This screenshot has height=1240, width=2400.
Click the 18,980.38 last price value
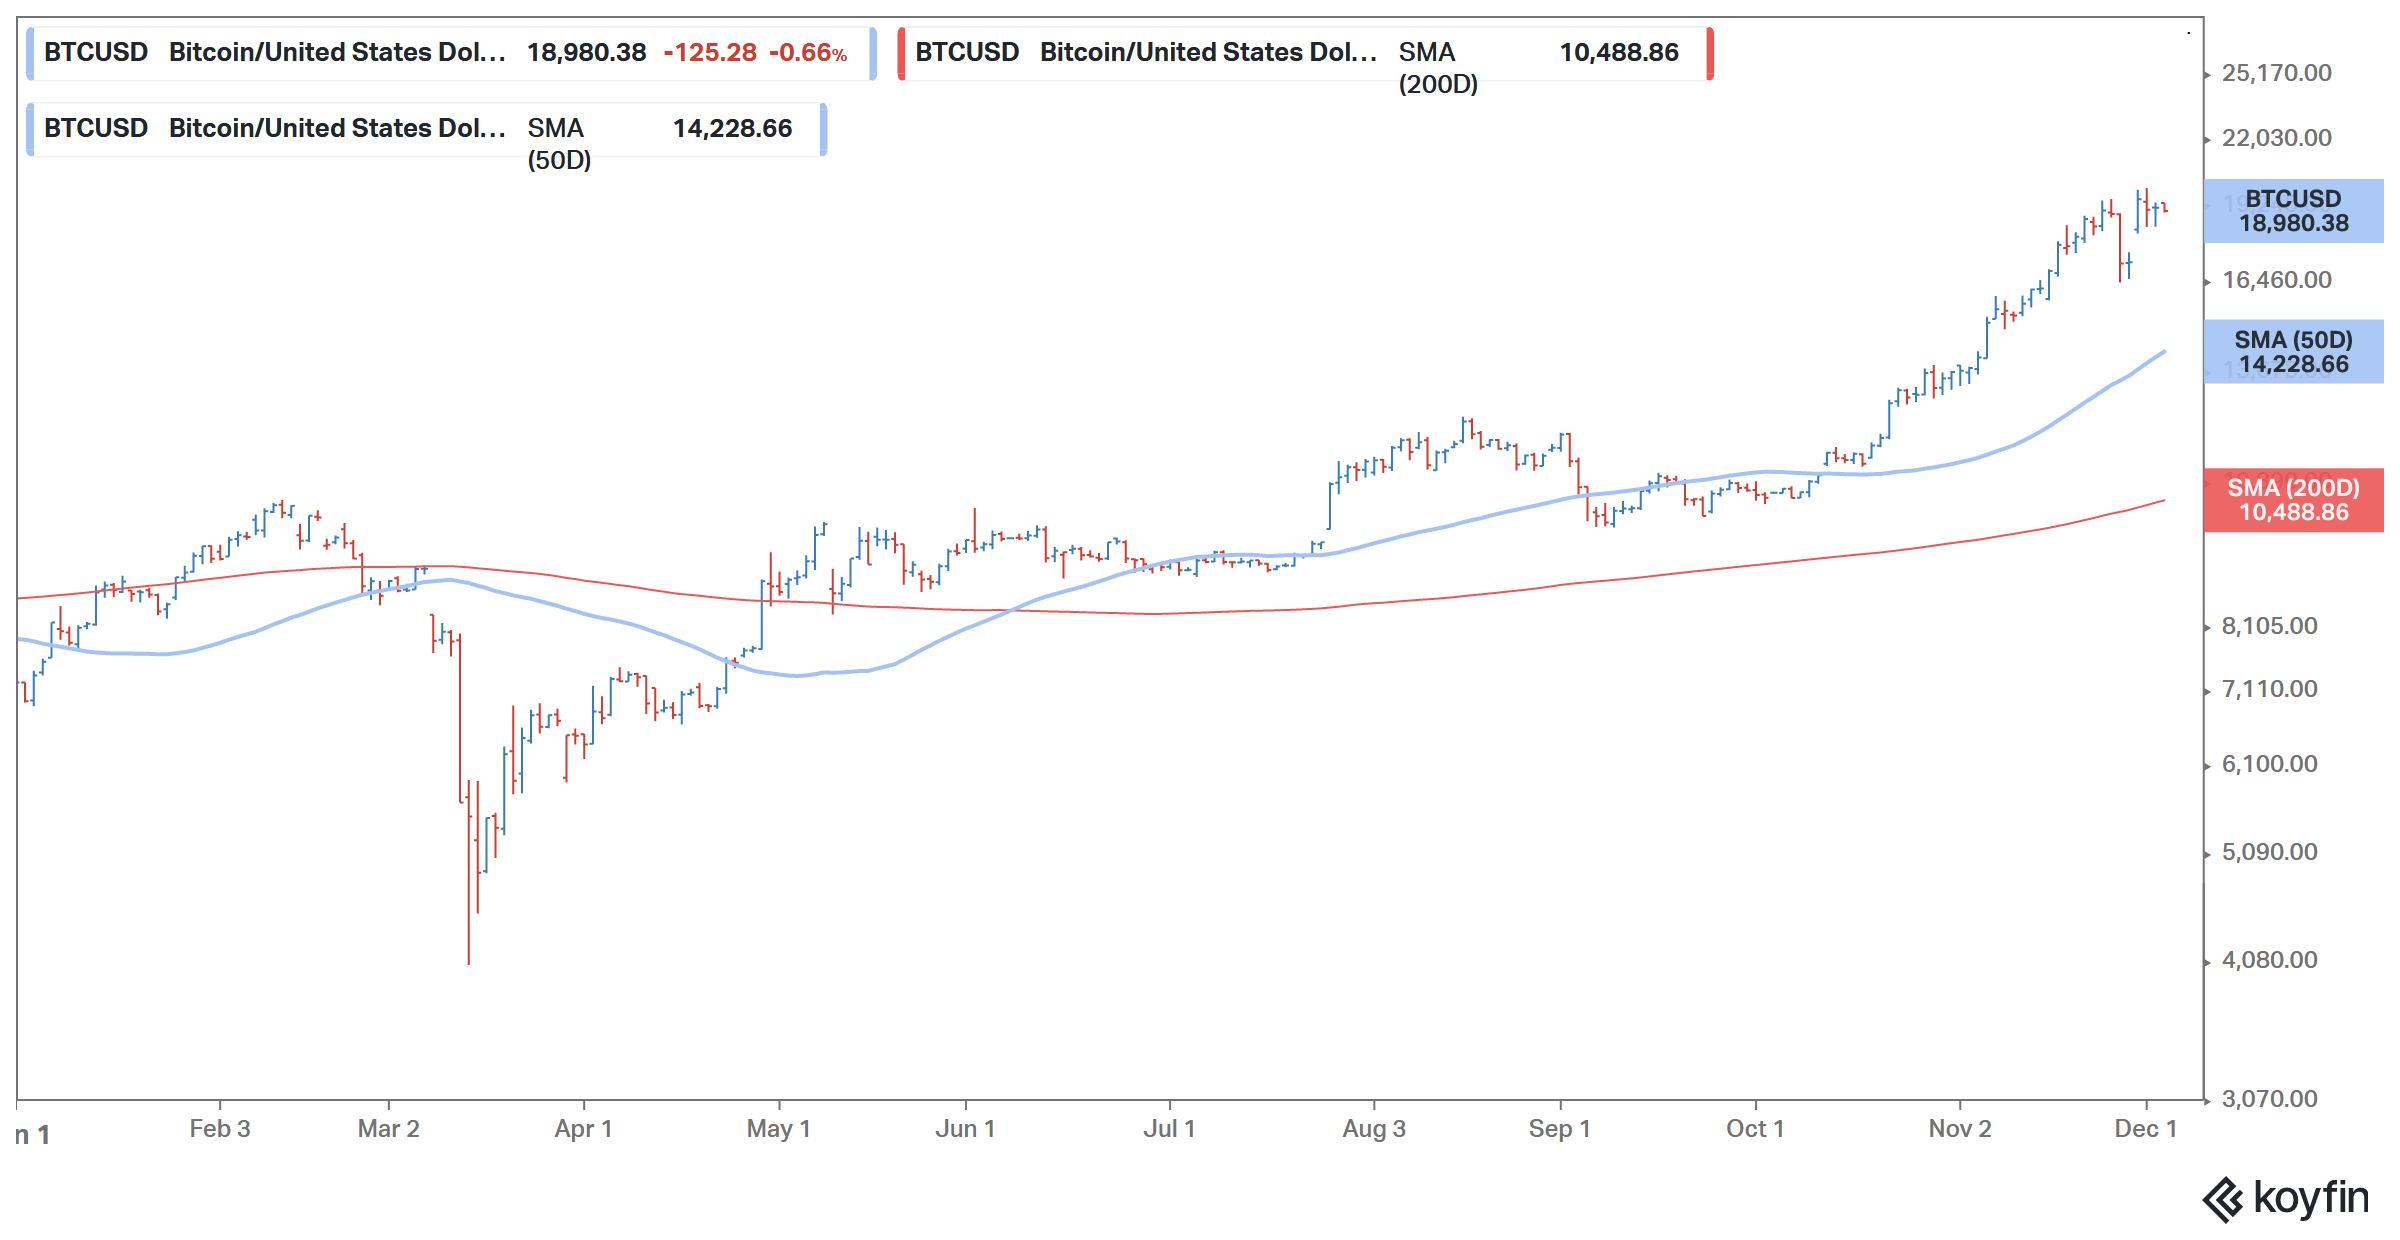tap(587, 52)
